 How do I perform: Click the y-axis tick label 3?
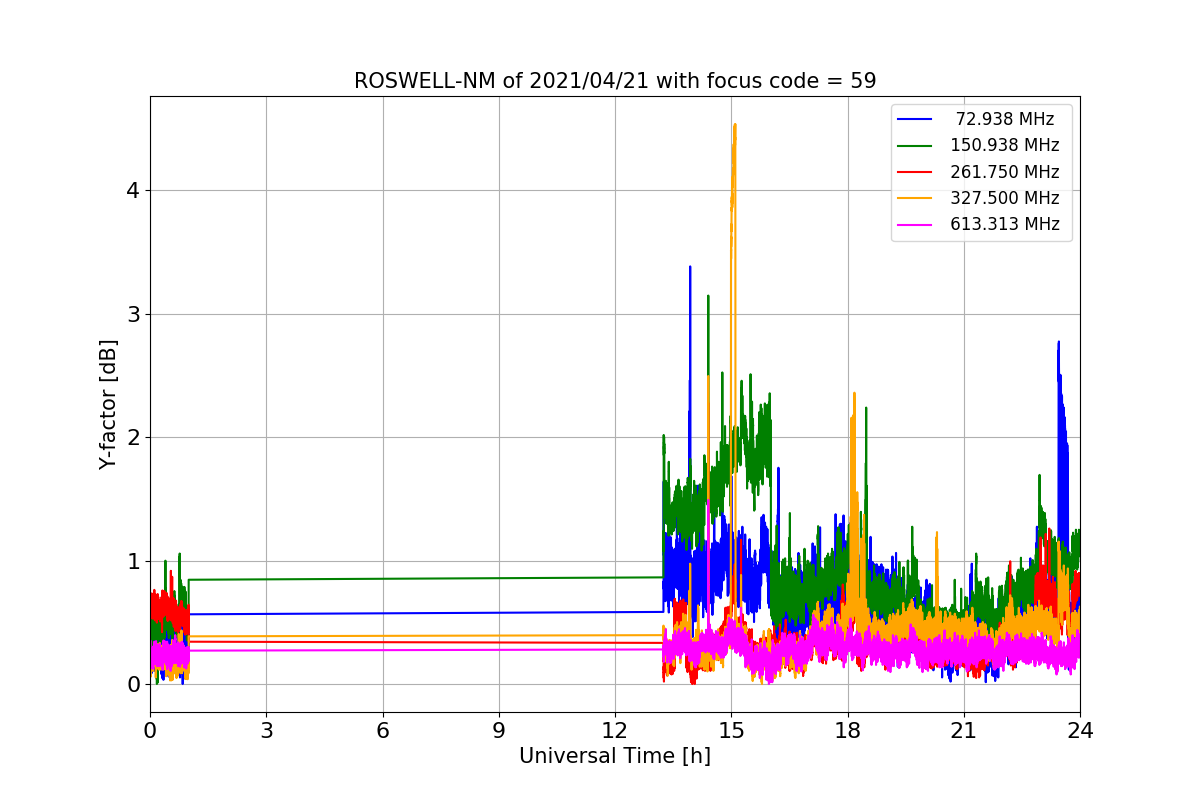coord(131,314)
